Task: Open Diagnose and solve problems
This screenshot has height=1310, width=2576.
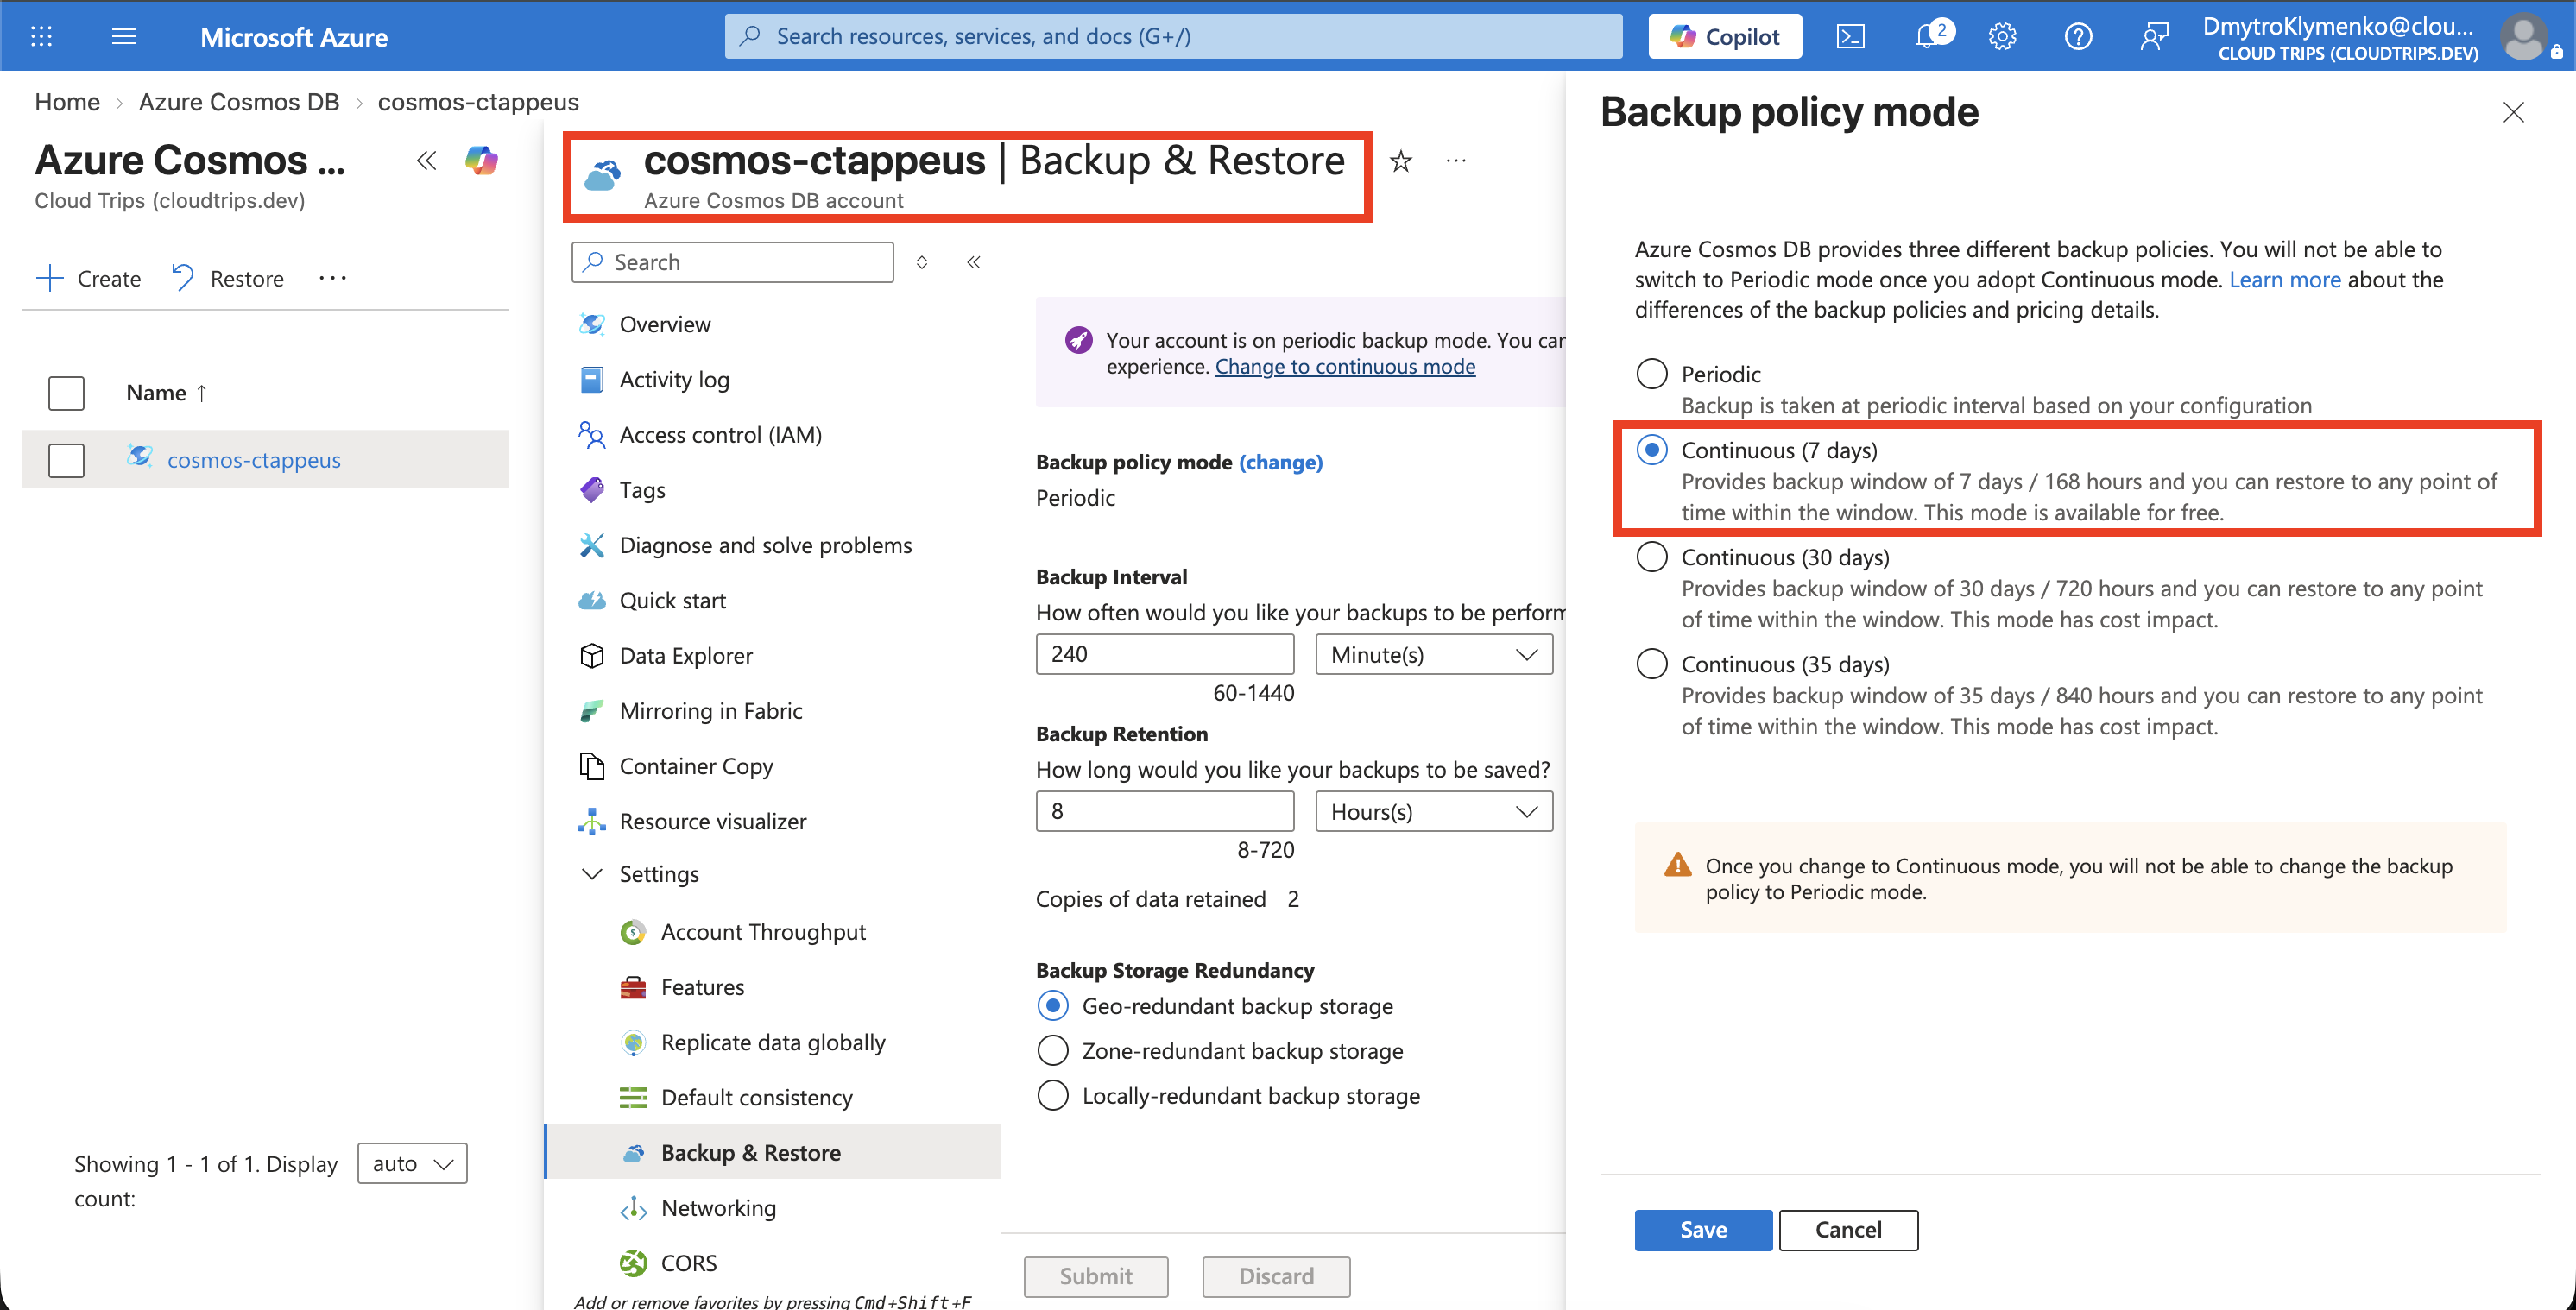Action: tap(766, 545)
